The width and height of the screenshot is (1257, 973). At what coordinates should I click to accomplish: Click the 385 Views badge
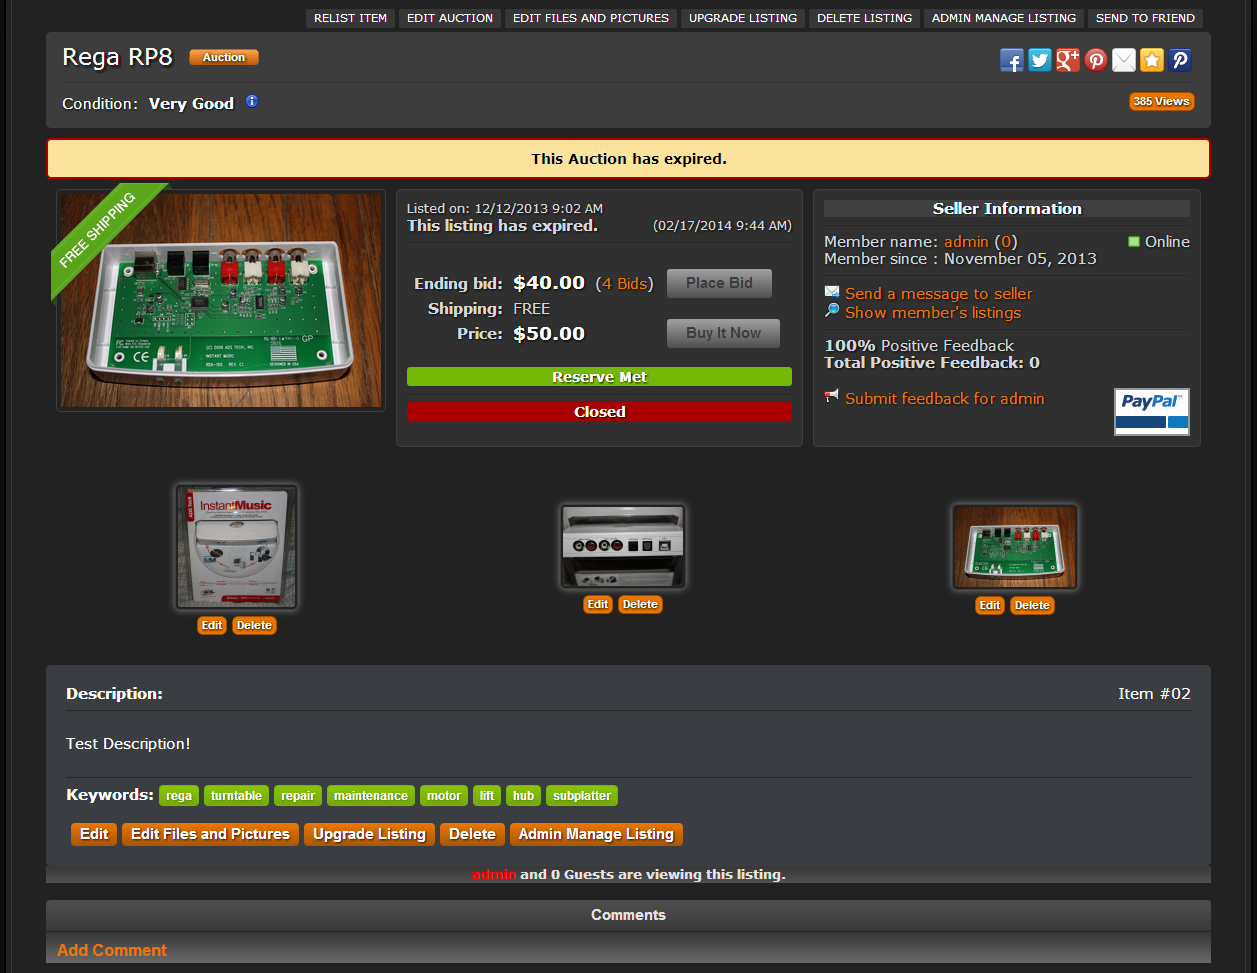[x=1162, y=101]
